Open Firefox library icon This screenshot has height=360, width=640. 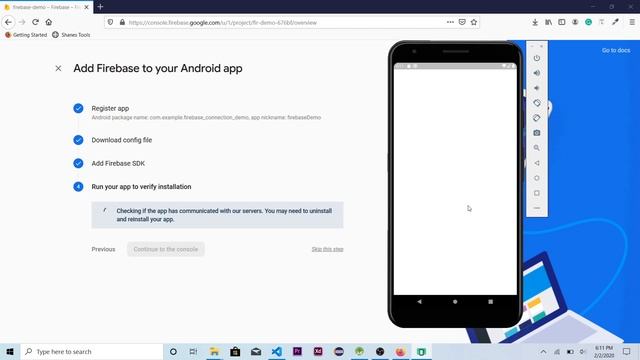tap(549, 22)
